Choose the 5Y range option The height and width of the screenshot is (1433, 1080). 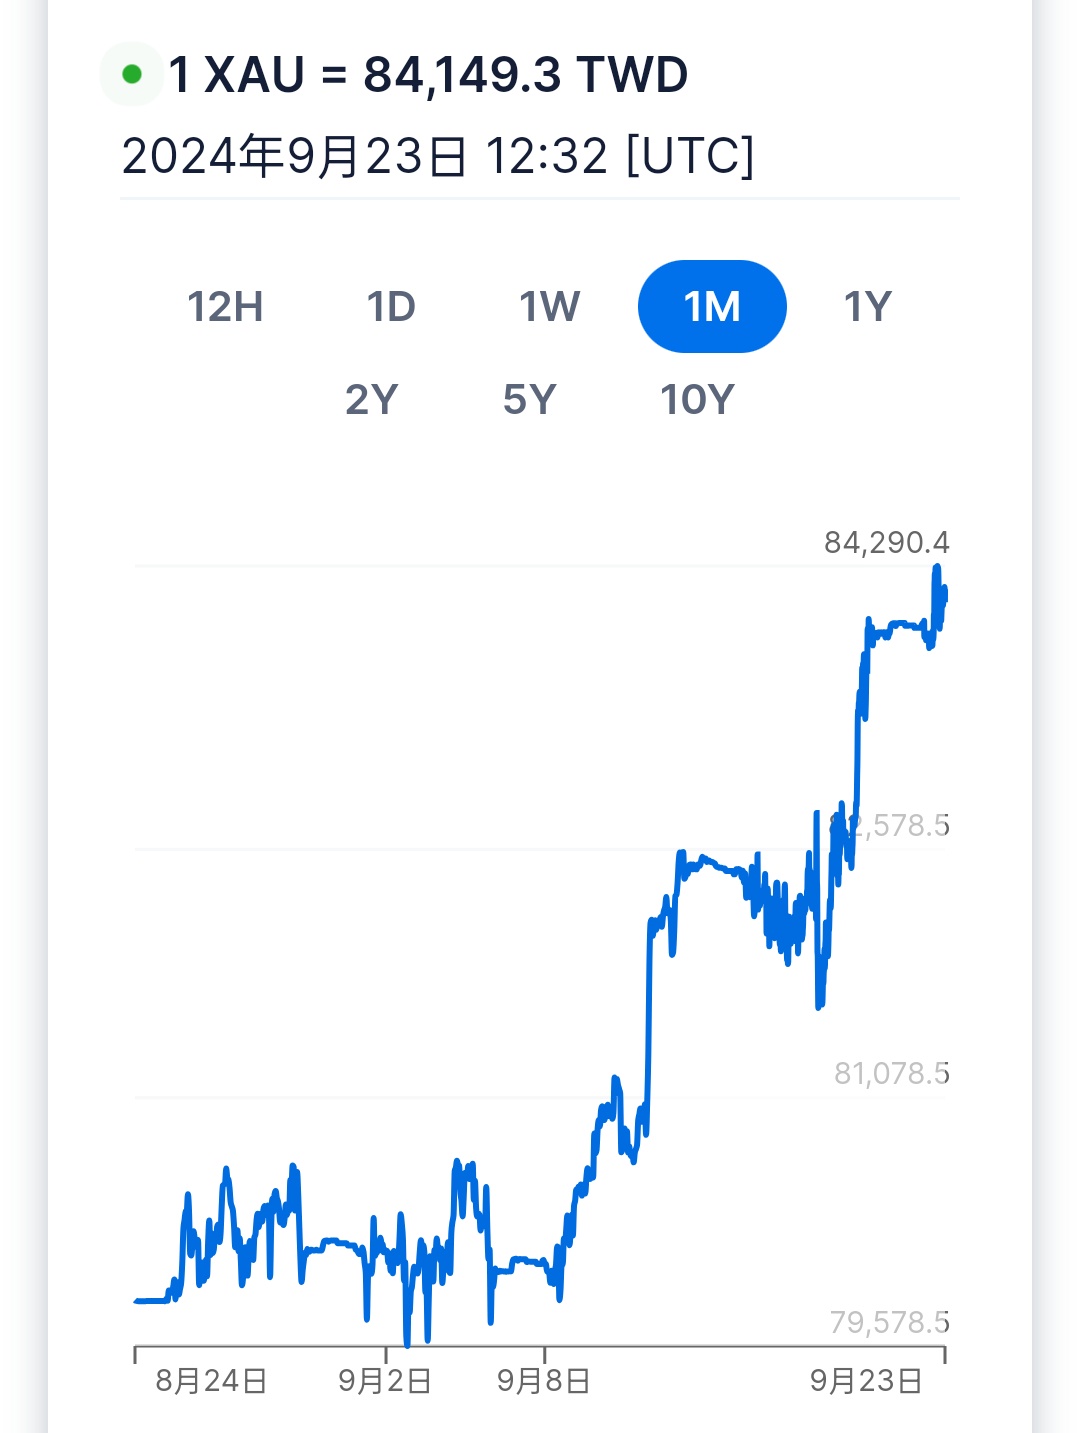click(x=529, y=400)
